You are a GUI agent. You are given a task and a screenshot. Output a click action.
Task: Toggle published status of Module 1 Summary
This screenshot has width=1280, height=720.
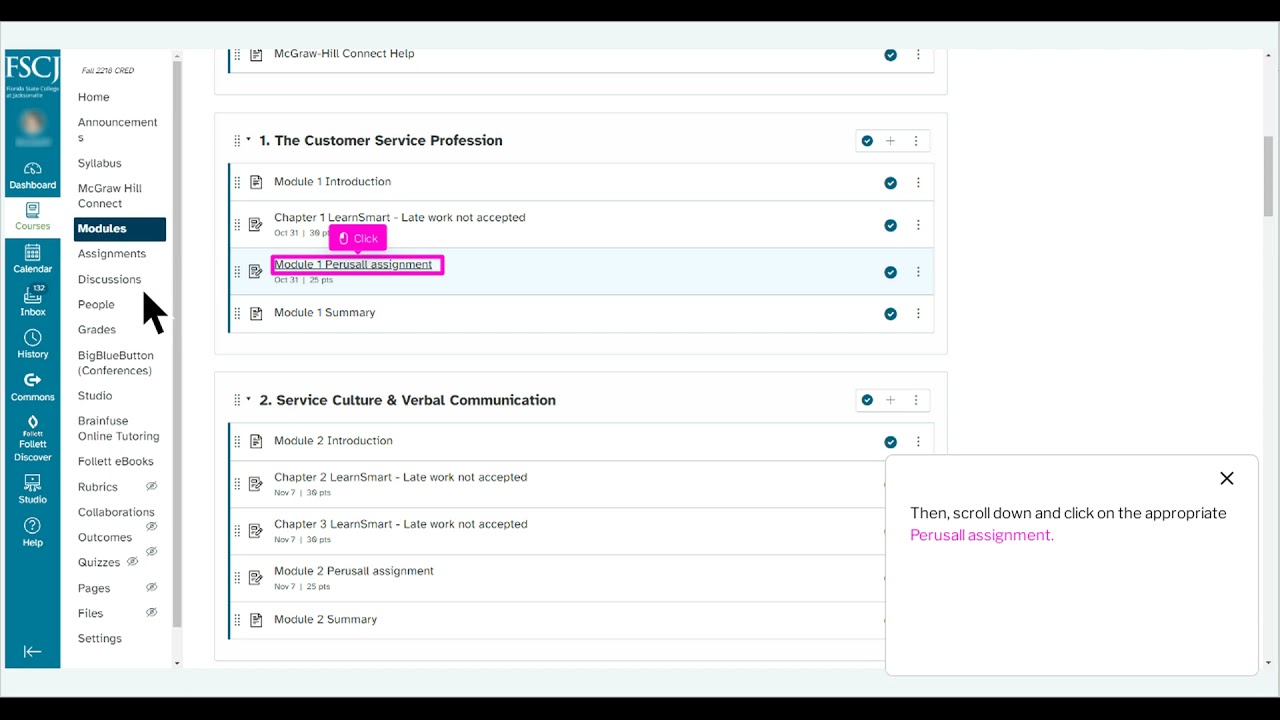click(x=890, y=314)
